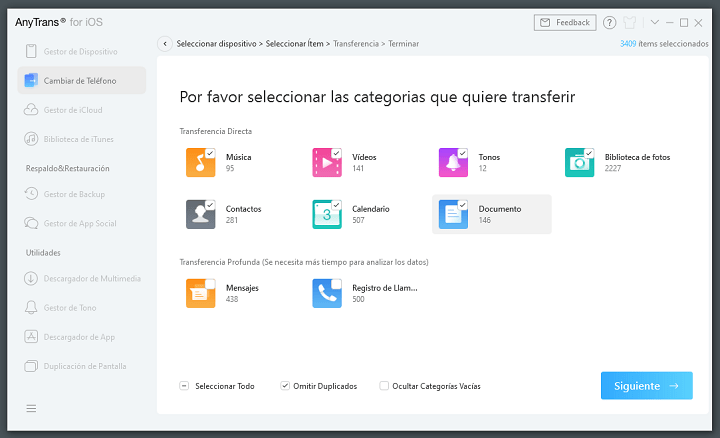Open Gestor de App Social chat icon
The height and width of the screenshot is (438, 720).
(31, 223)
